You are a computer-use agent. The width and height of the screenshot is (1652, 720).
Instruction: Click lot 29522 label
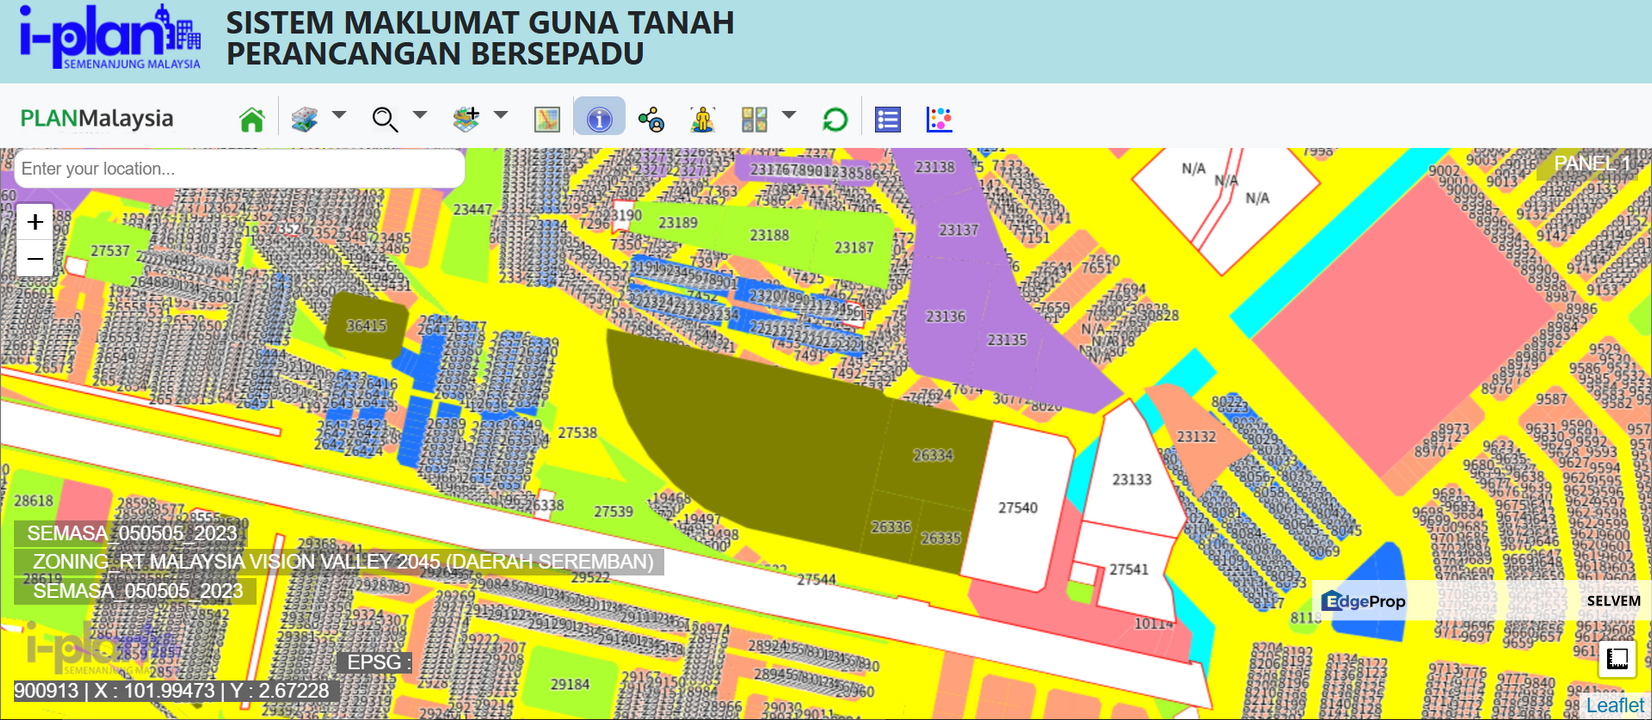[x=590, y=577]
